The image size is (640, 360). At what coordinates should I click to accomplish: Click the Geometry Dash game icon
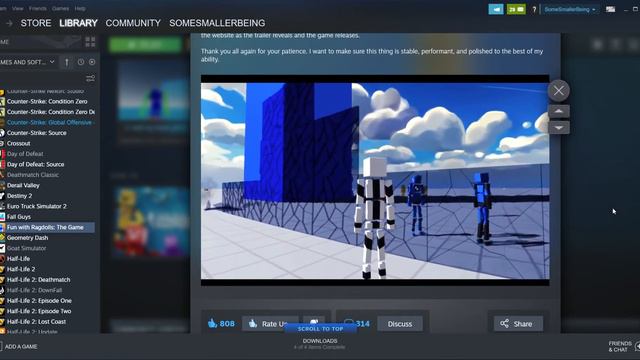[2, 238]
